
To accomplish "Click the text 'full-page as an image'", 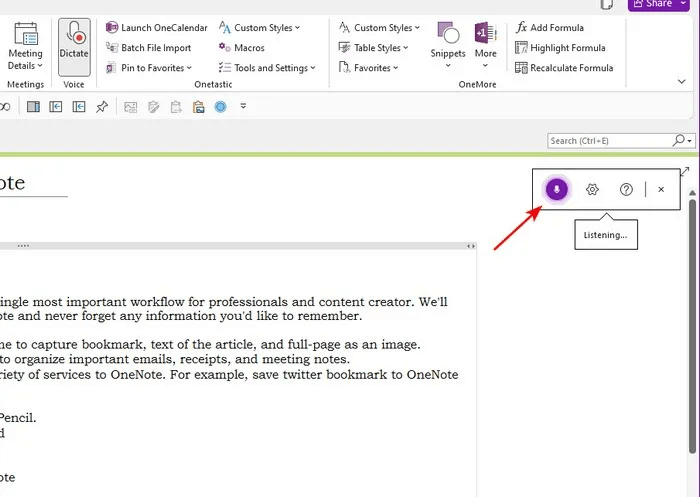I will (x=354, y=345).
